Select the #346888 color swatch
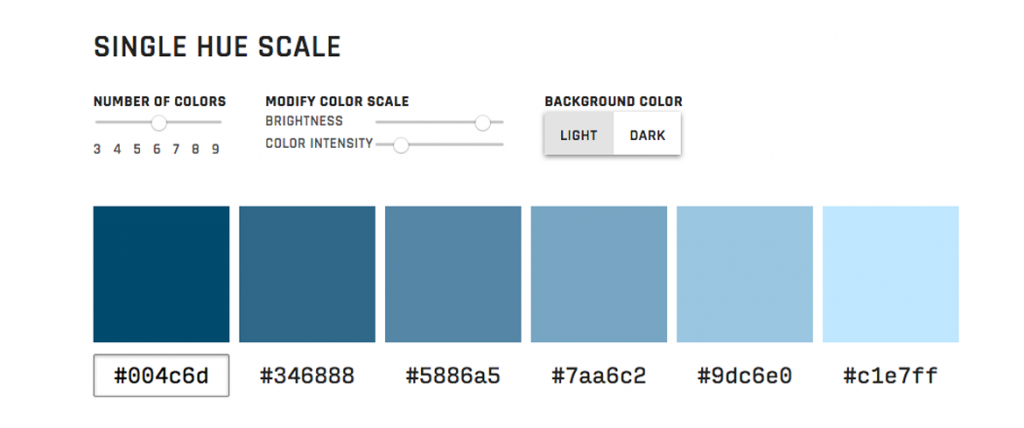Screen dimensions: 1024x428 (307, 274)
